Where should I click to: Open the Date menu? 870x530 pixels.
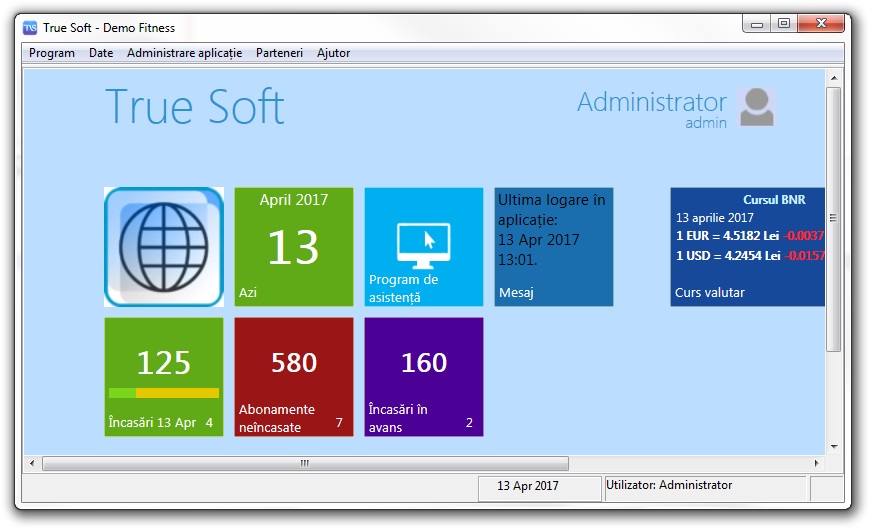coord(101,53)
